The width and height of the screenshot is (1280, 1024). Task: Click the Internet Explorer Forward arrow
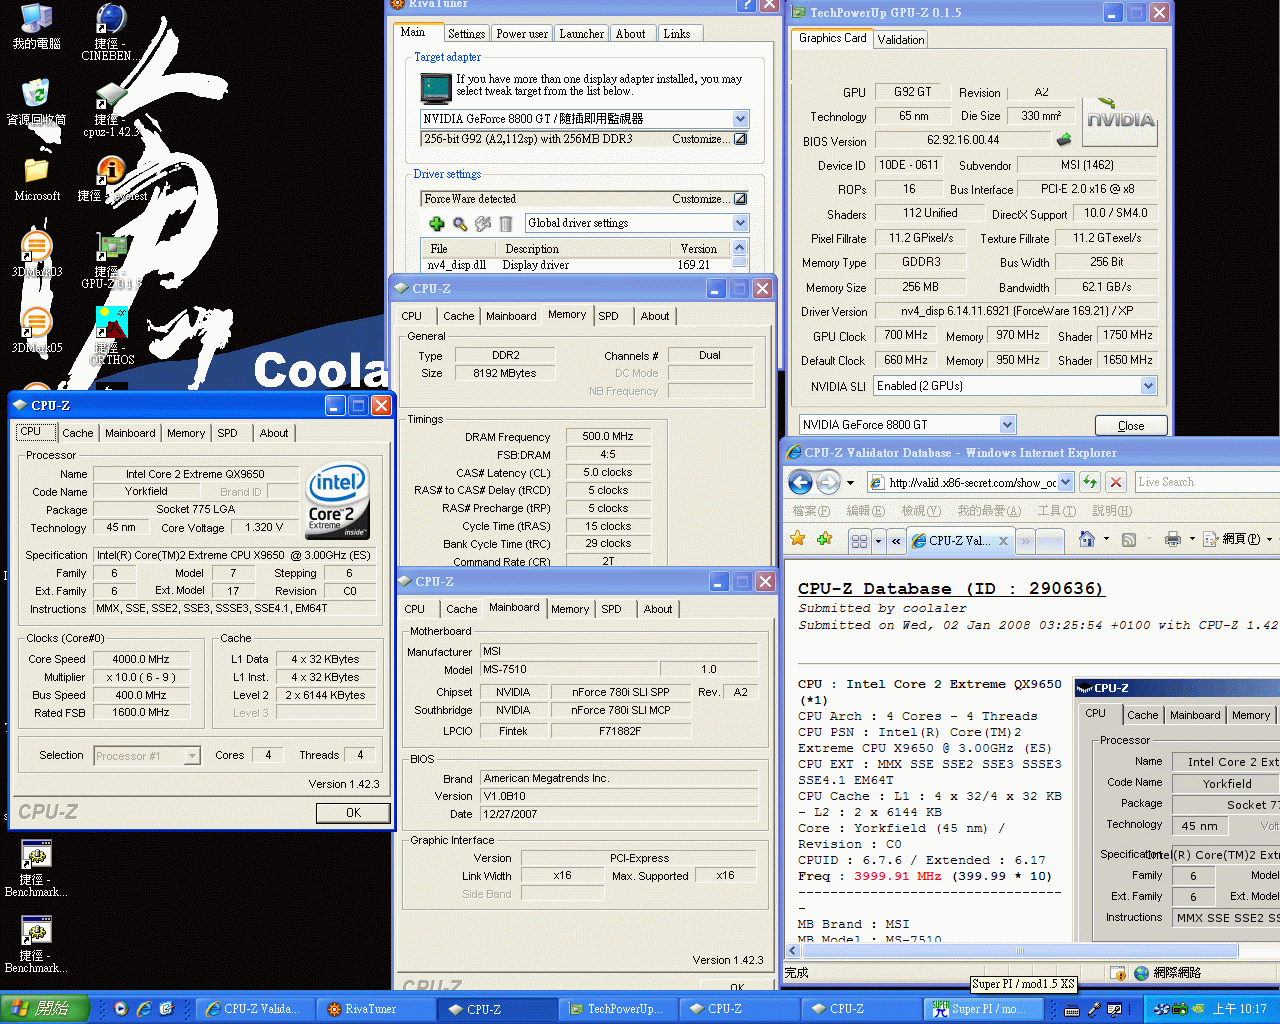tap(828, 482)
